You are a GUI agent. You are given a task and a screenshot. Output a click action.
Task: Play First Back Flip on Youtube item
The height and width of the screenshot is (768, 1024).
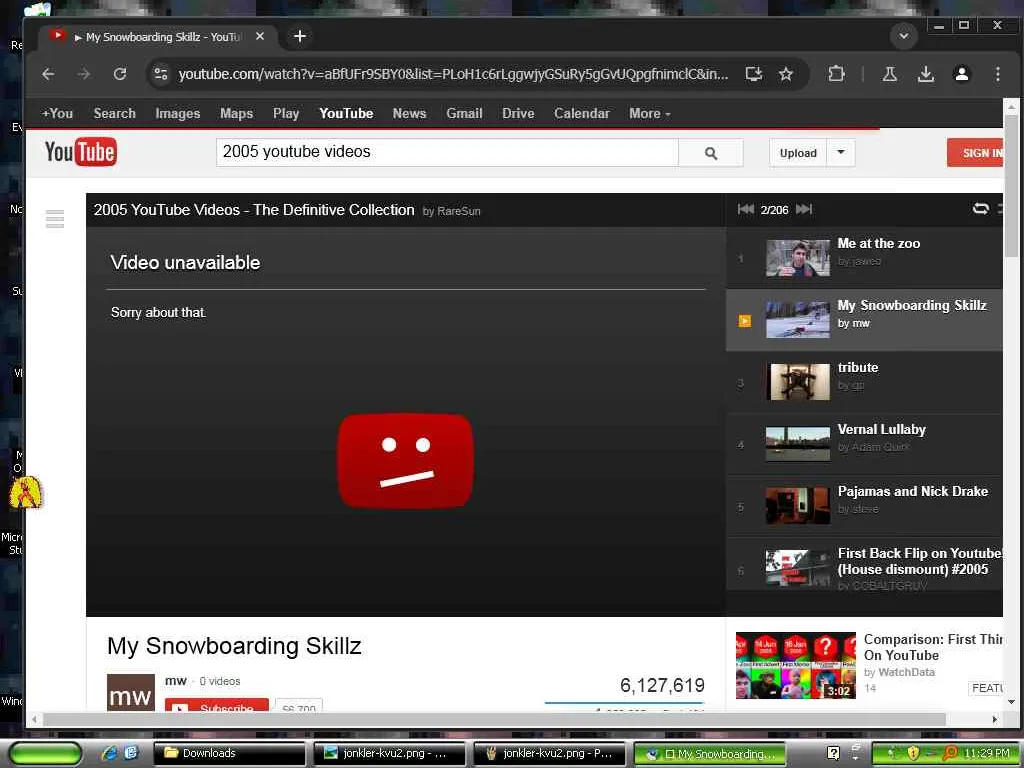(x=865, y=566)
